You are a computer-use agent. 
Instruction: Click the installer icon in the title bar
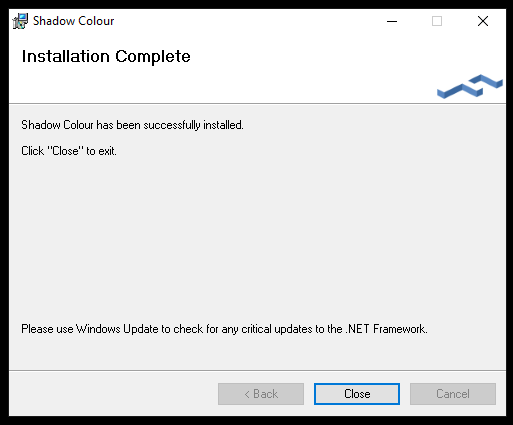coord(20,21)
